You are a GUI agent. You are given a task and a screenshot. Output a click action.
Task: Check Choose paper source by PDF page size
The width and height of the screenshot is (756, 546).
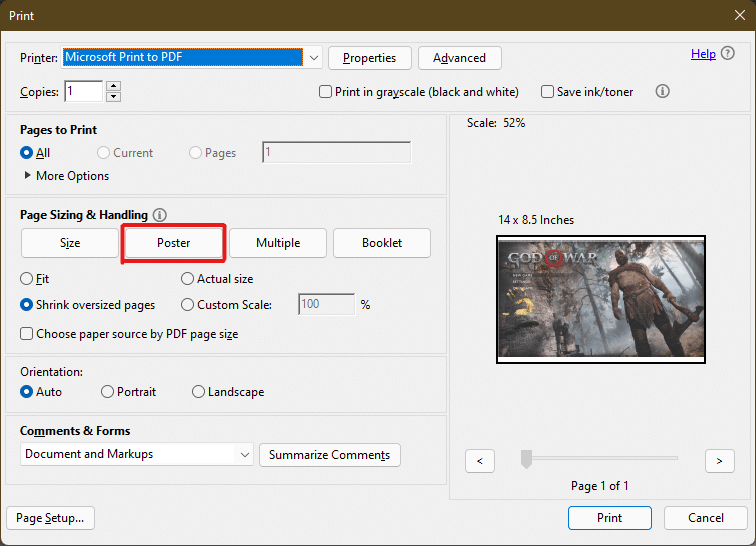27,334
